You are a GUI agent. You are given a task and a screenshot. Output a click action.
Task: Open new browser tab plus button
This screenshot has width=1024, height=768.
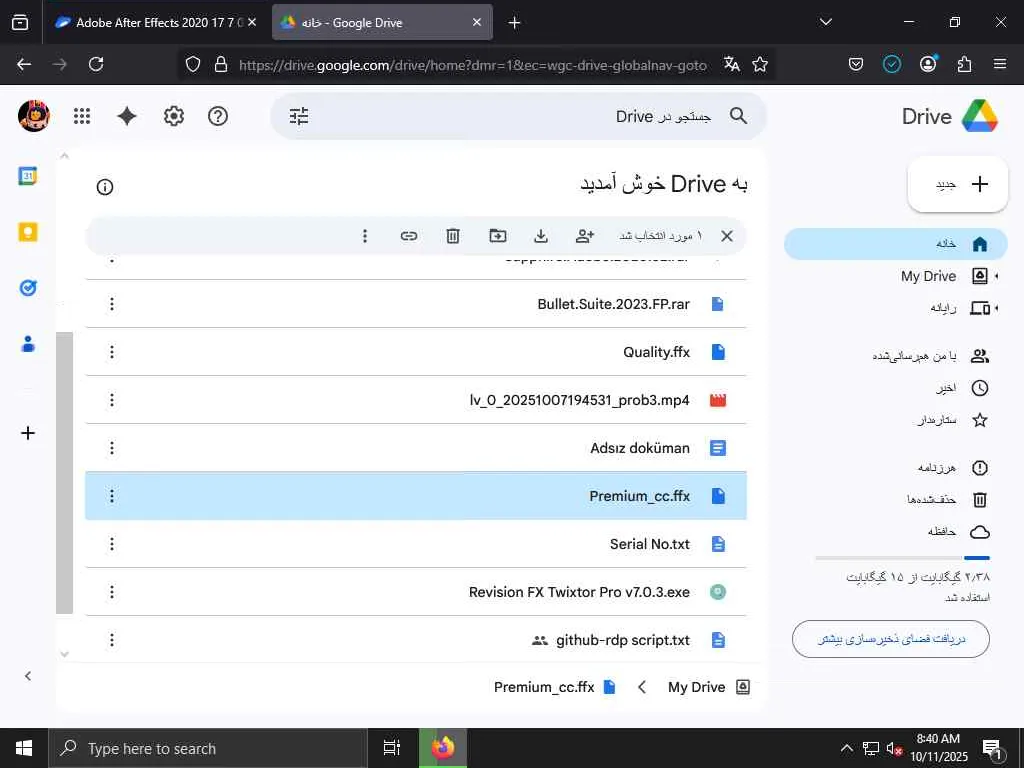click(514, 23)
